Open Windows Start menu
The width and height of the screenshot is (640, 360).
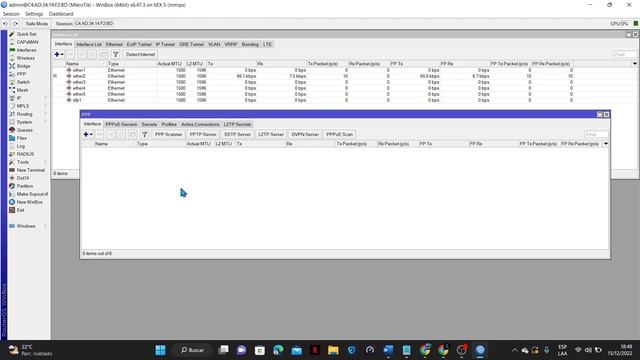click(x=160, y=350)
